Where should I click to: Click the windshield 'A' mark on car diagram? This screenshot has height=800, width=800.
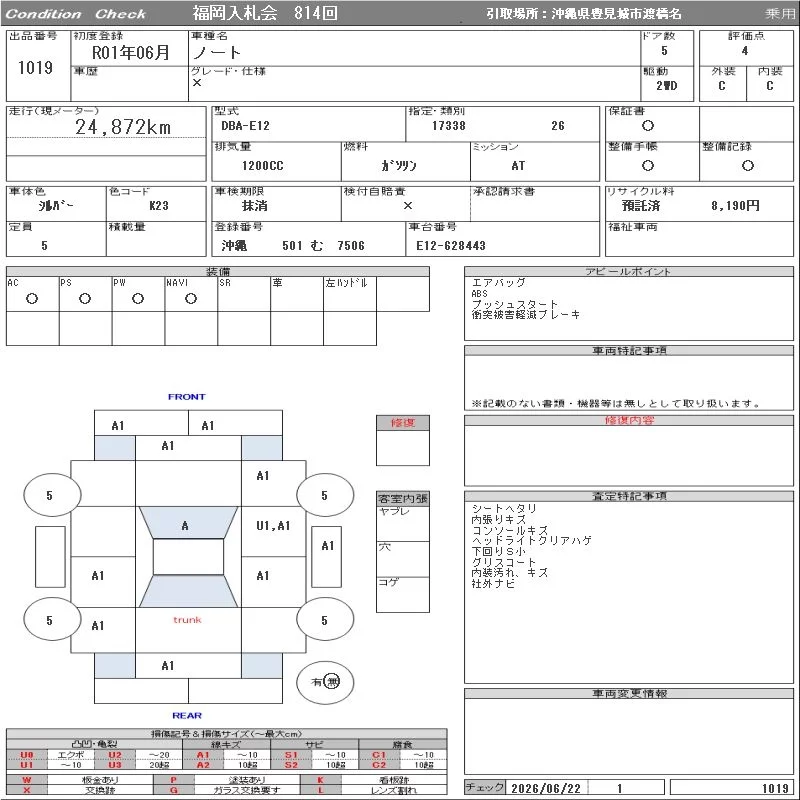tap(185, 526)
